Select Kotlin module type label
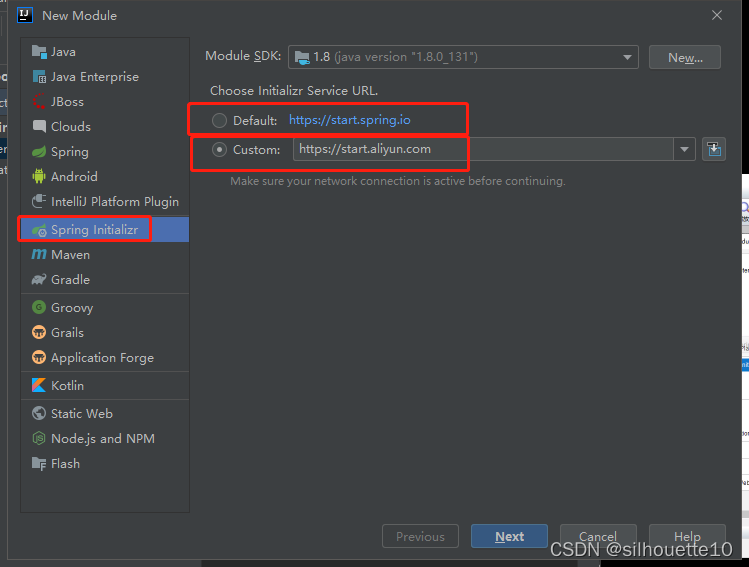 pyautogui.click(x=67, y=385)
